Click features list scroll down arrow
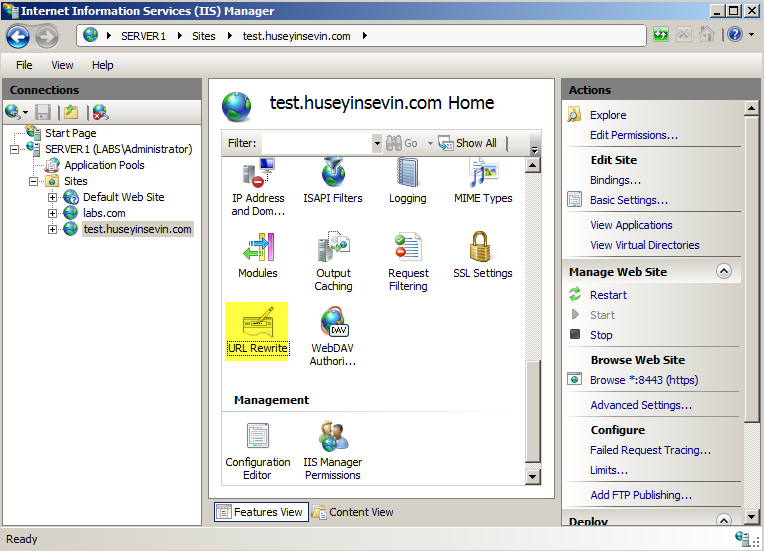 click(x=533, y=476)
